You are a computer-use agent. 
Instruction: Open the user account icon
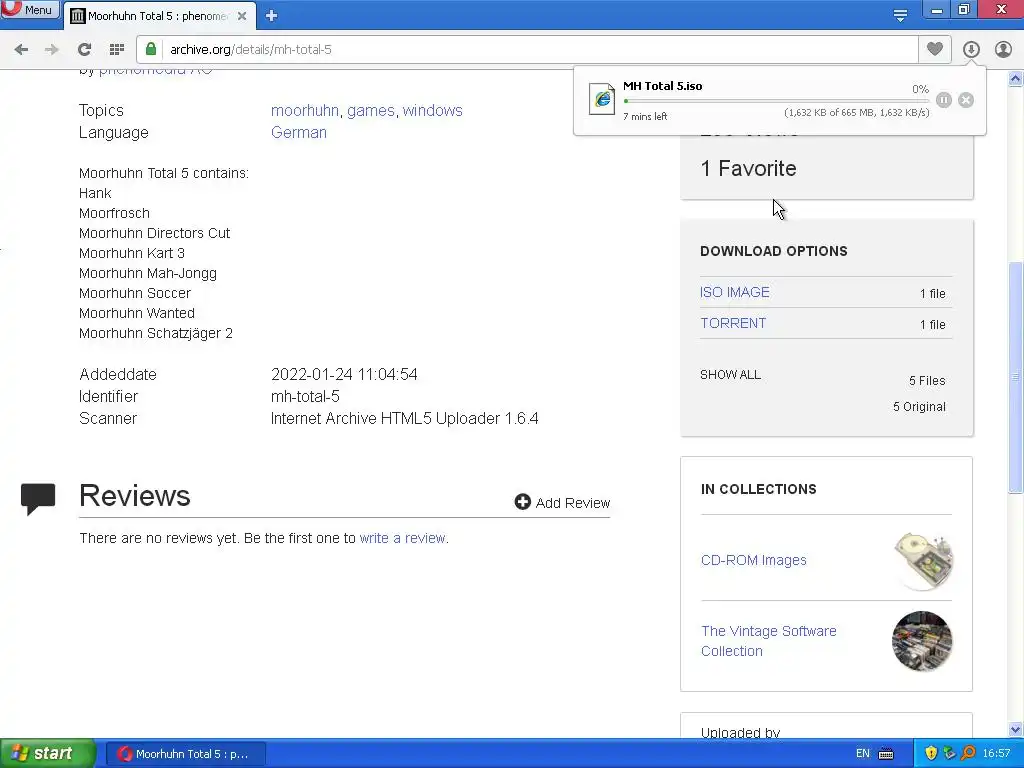1003,49
